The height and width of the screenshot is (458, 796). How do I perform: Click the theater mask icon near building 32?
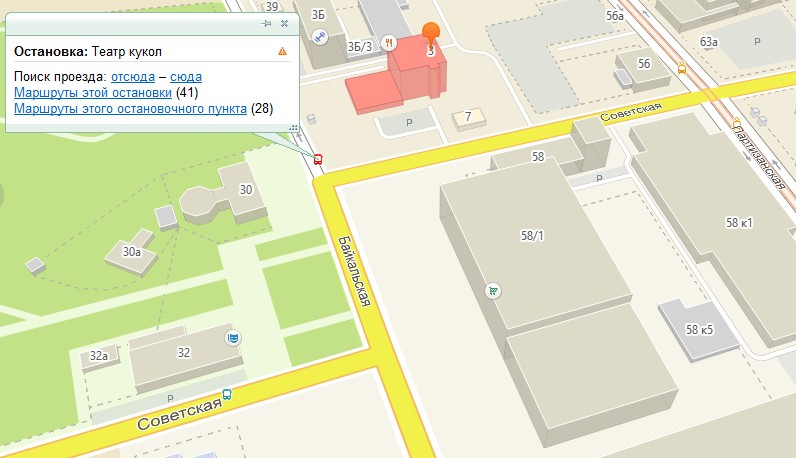233,338
